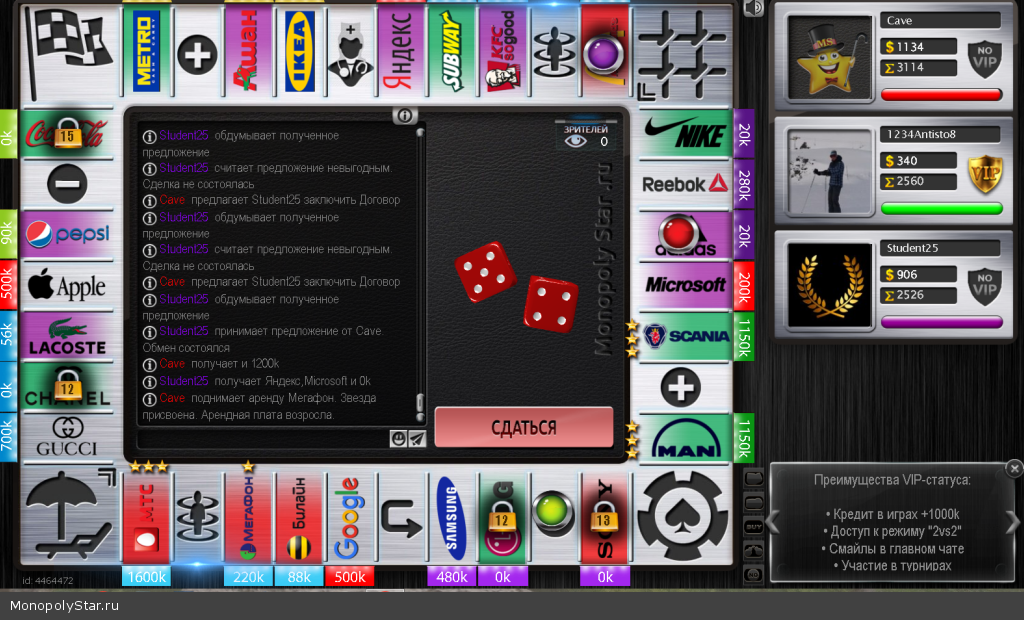Viewport: 1024px width, 620px height.
Task: Click the green ball token
Action: [x=553, y=511]
